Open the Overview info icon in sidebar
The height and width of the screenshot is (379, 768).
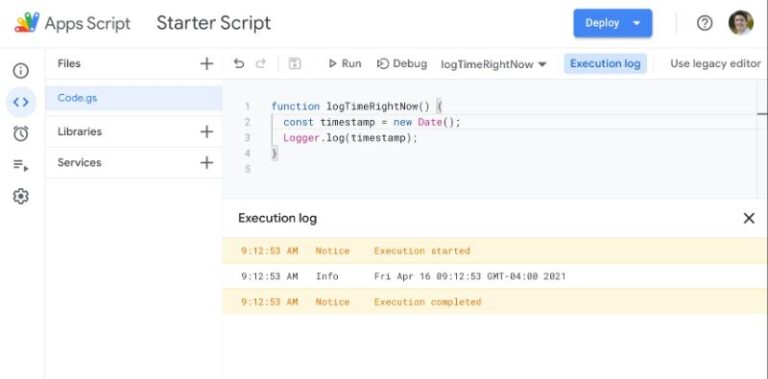click(21, 71)
